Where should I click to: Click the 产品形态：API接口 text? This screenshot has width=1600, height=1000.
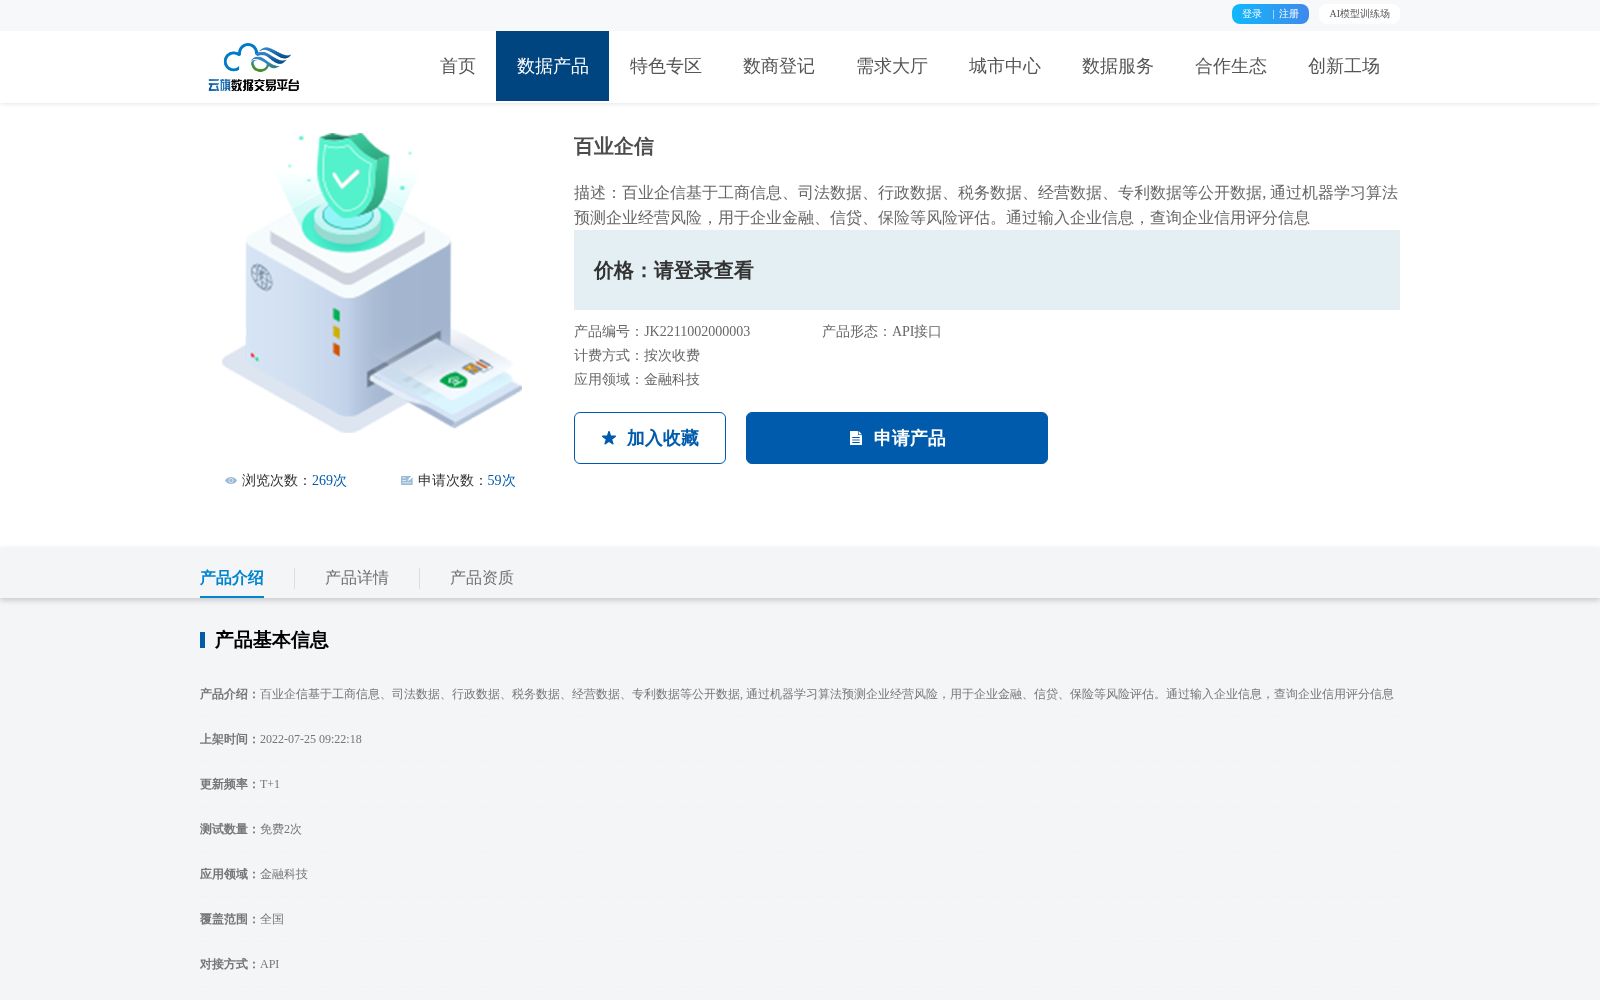click(x=882, y=332)
